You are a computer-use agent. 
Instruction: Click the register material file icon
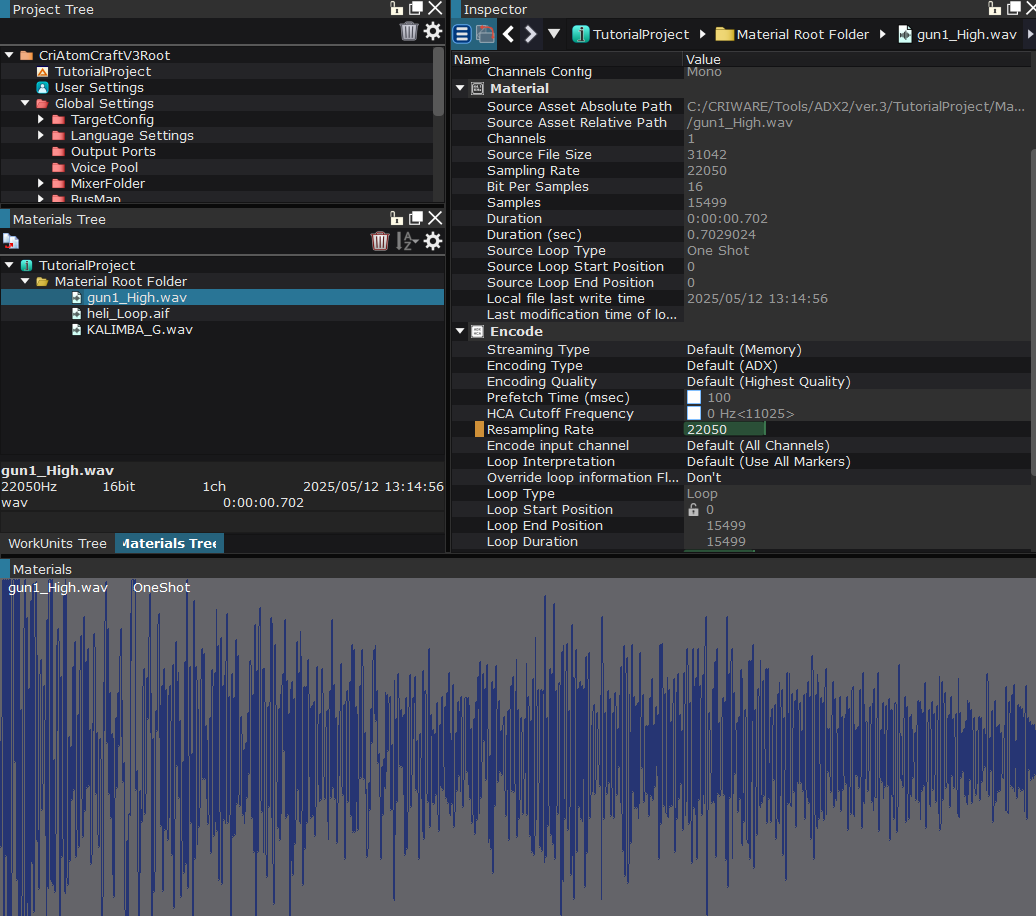click(x=11, y=241)
